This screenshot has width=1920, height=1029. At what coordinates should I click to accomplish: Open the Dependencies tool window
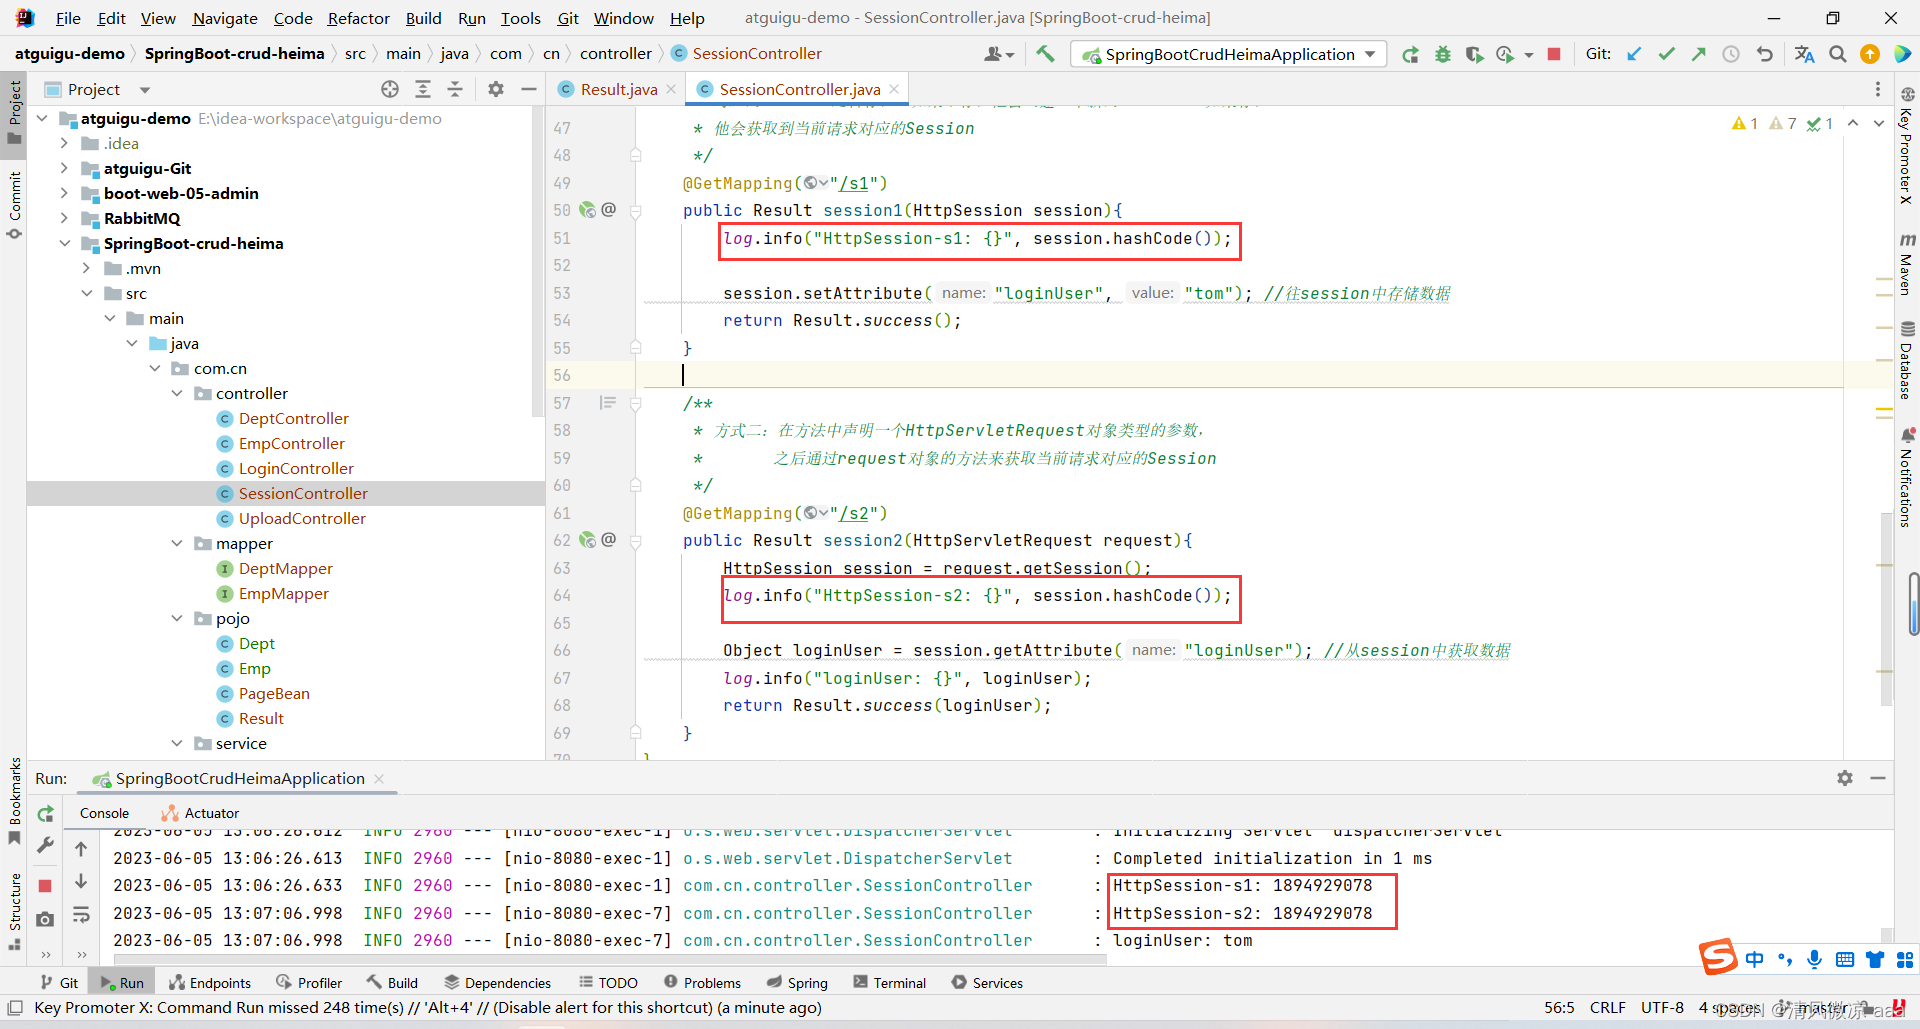pyautogui.click(x=497, y=983)
